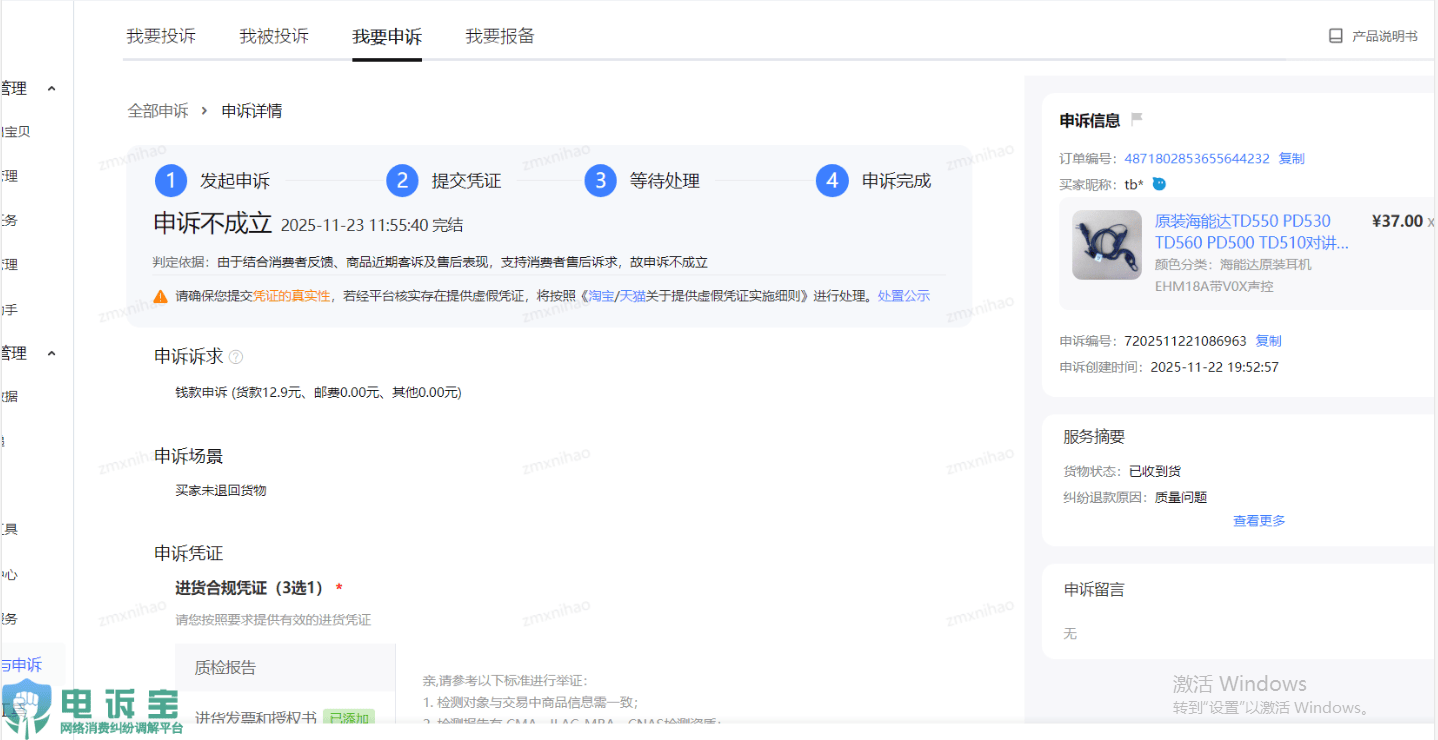Viewport: 1438px width, 740px height.
Task: Click step 1 circle 发起申诉
Action: (171, 181)
